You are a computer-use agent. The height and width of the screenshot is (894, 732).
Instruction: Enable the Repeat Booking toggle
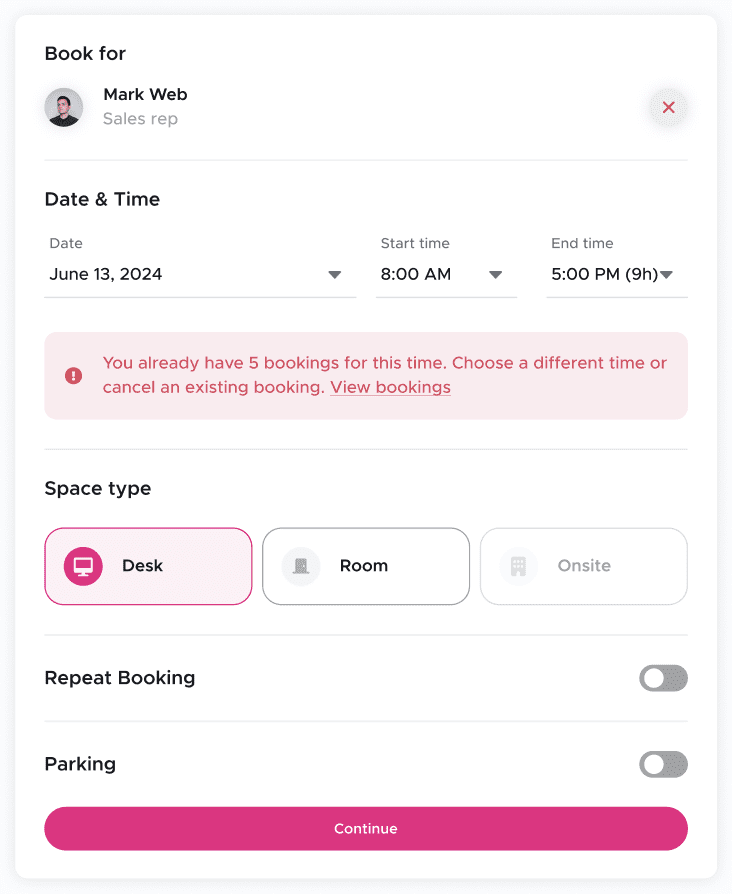pos(663,679)
